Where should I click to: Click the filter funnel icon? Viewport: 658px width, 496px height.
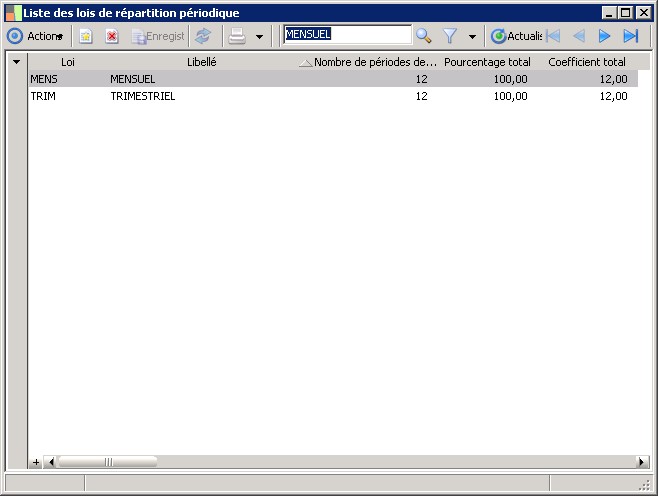point(450,36)
